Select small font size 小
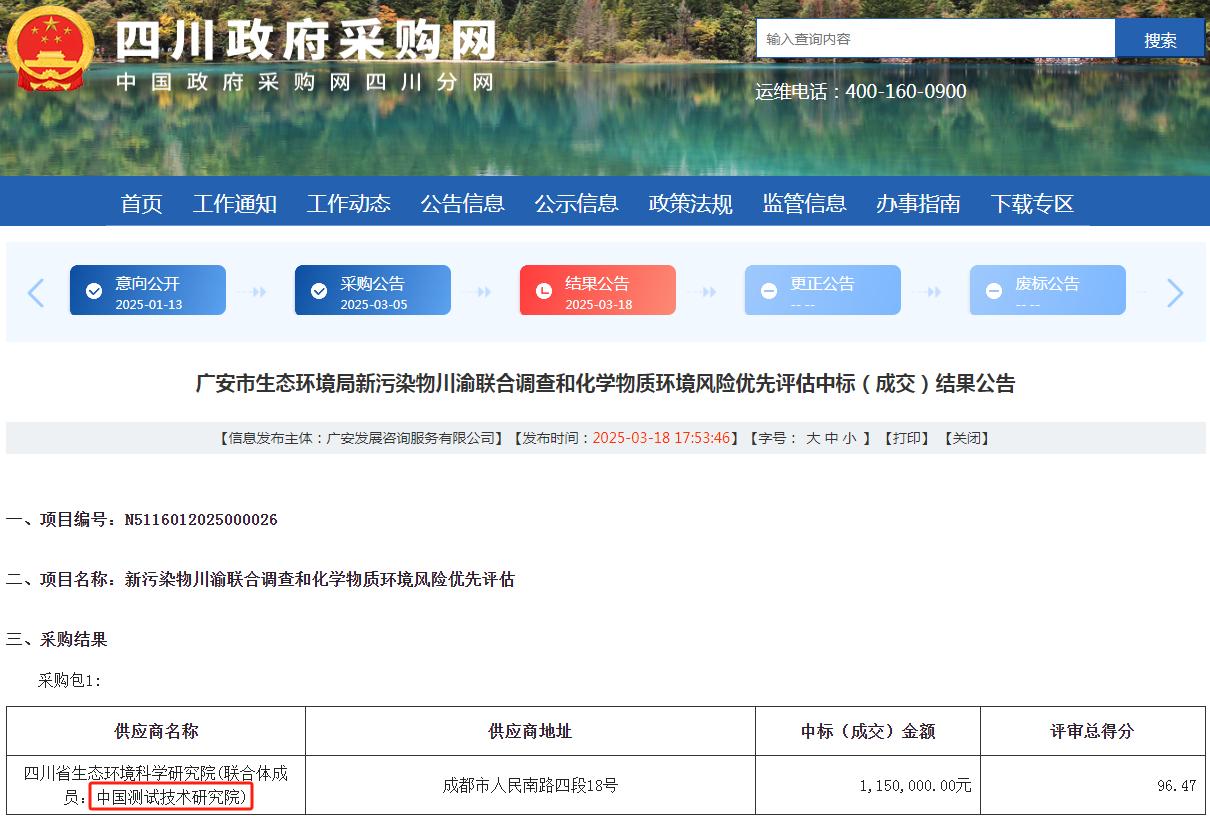 click(x=849, y=438)
